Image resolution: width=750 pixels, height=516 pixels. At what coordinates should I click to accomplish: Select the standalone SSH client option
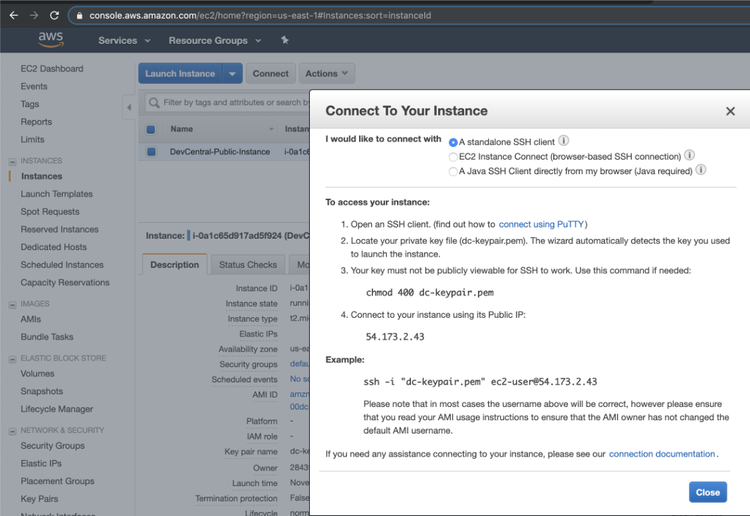[453, 142]
